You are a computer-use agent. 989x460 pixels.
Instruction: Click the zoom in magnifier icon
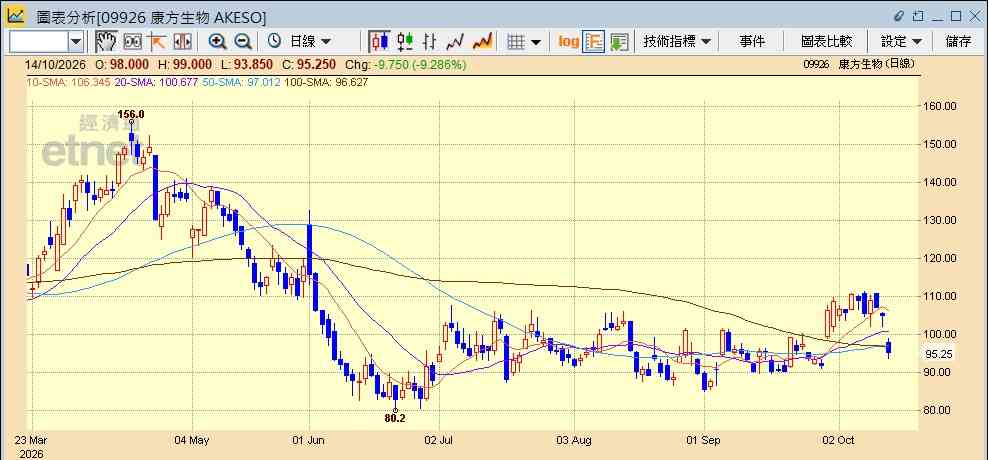tap(218, 42)
